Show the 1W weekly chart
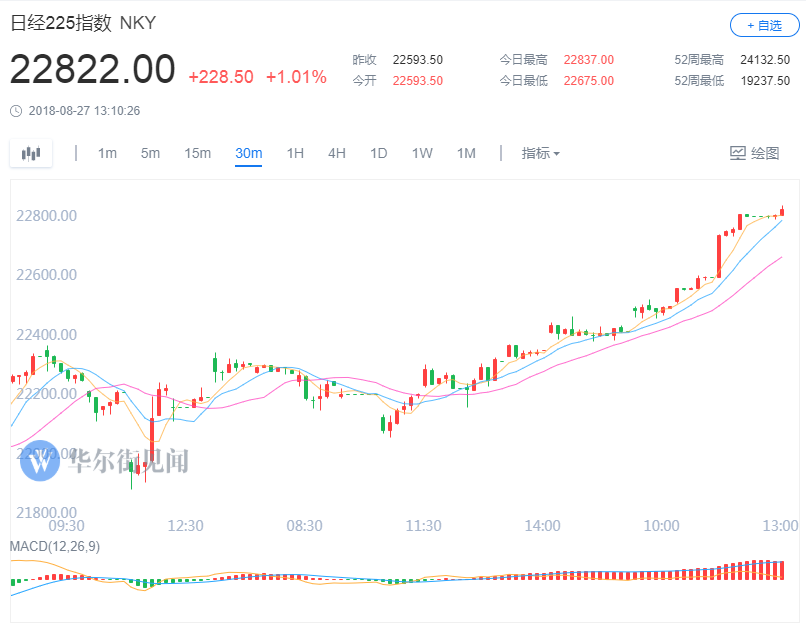Screen dimensions: 806x629 point(422,153)
